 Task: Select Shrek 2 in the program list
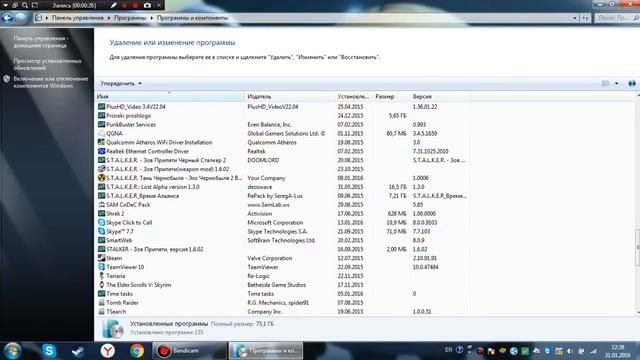click(x=282, y=213)
